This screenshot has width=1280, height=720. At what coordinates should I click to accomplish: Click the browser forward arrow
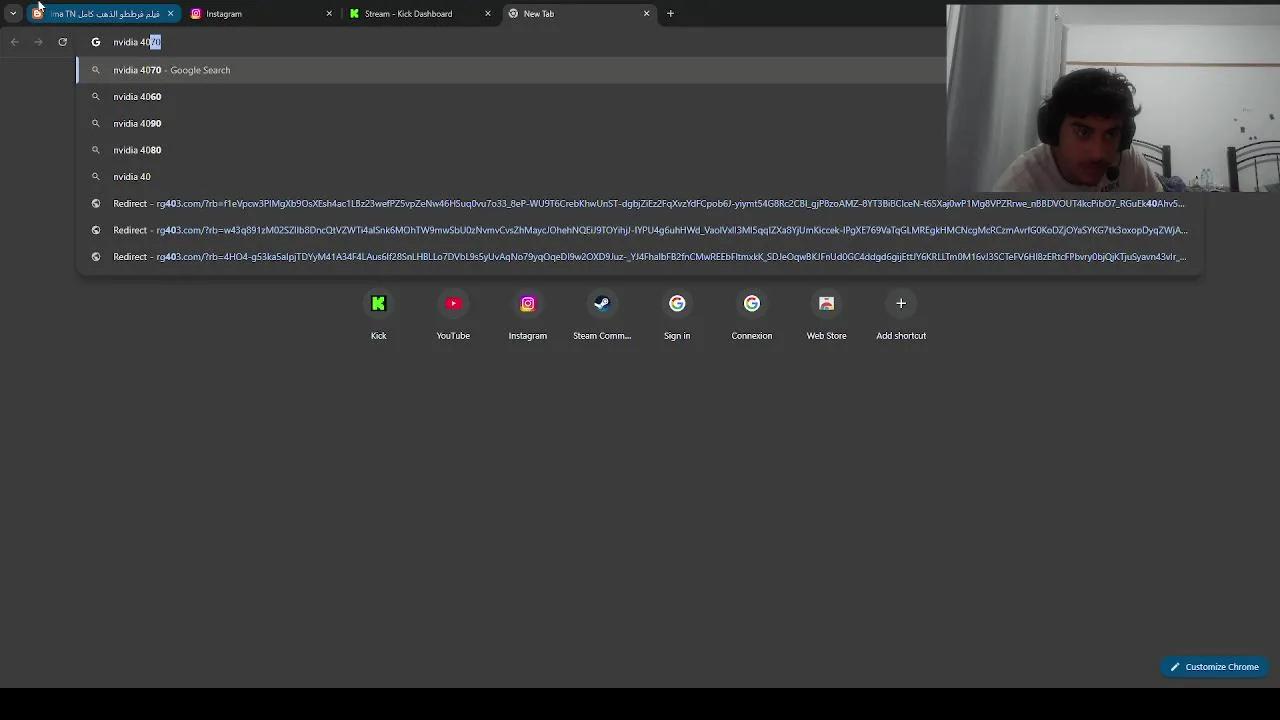[x=38, y=42]
